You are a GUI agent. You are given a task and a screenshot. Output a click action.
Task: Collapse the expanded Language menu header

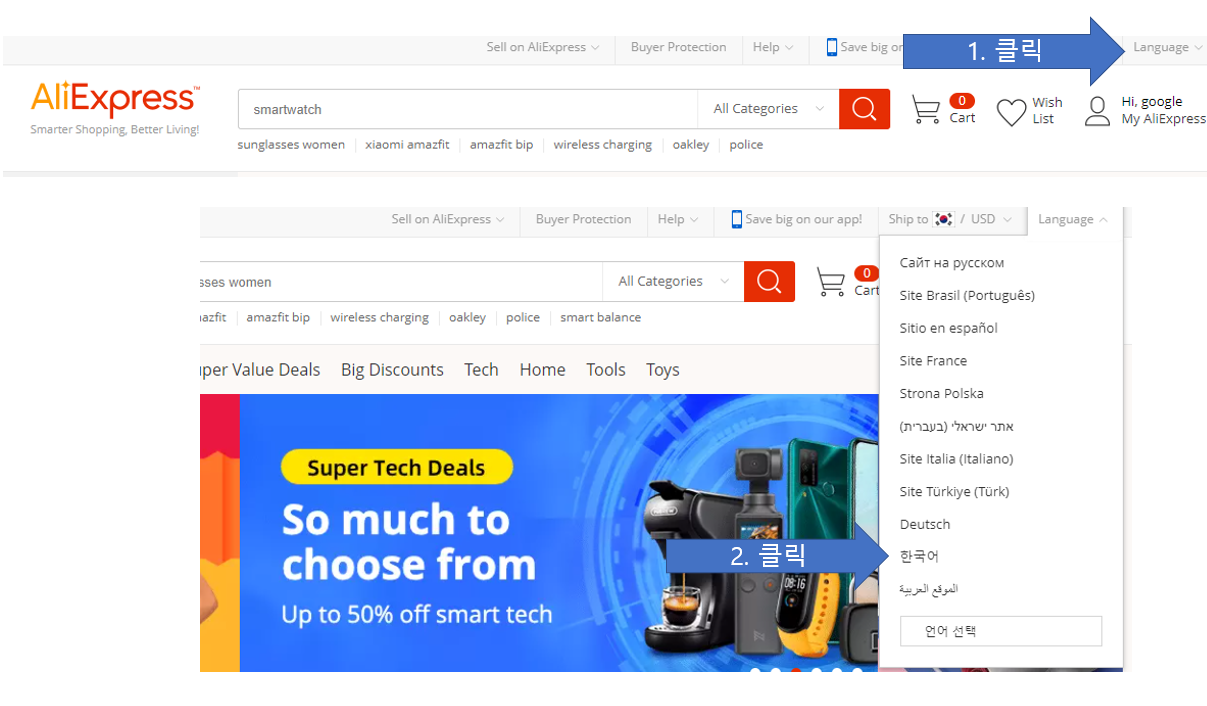pyautogui.click(x=1072, y=219)
